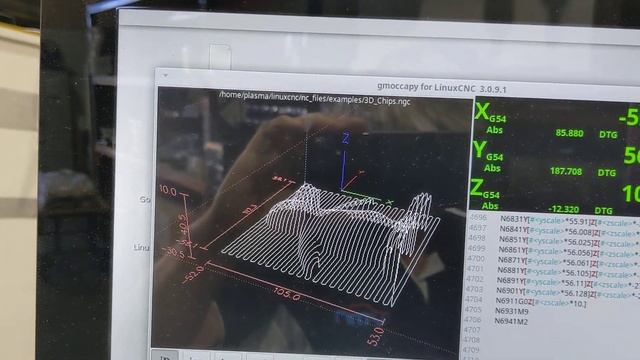This screenshot has width=640, height=360.
Task: Click line number 4707 in the code gutter
Action: 471,330
